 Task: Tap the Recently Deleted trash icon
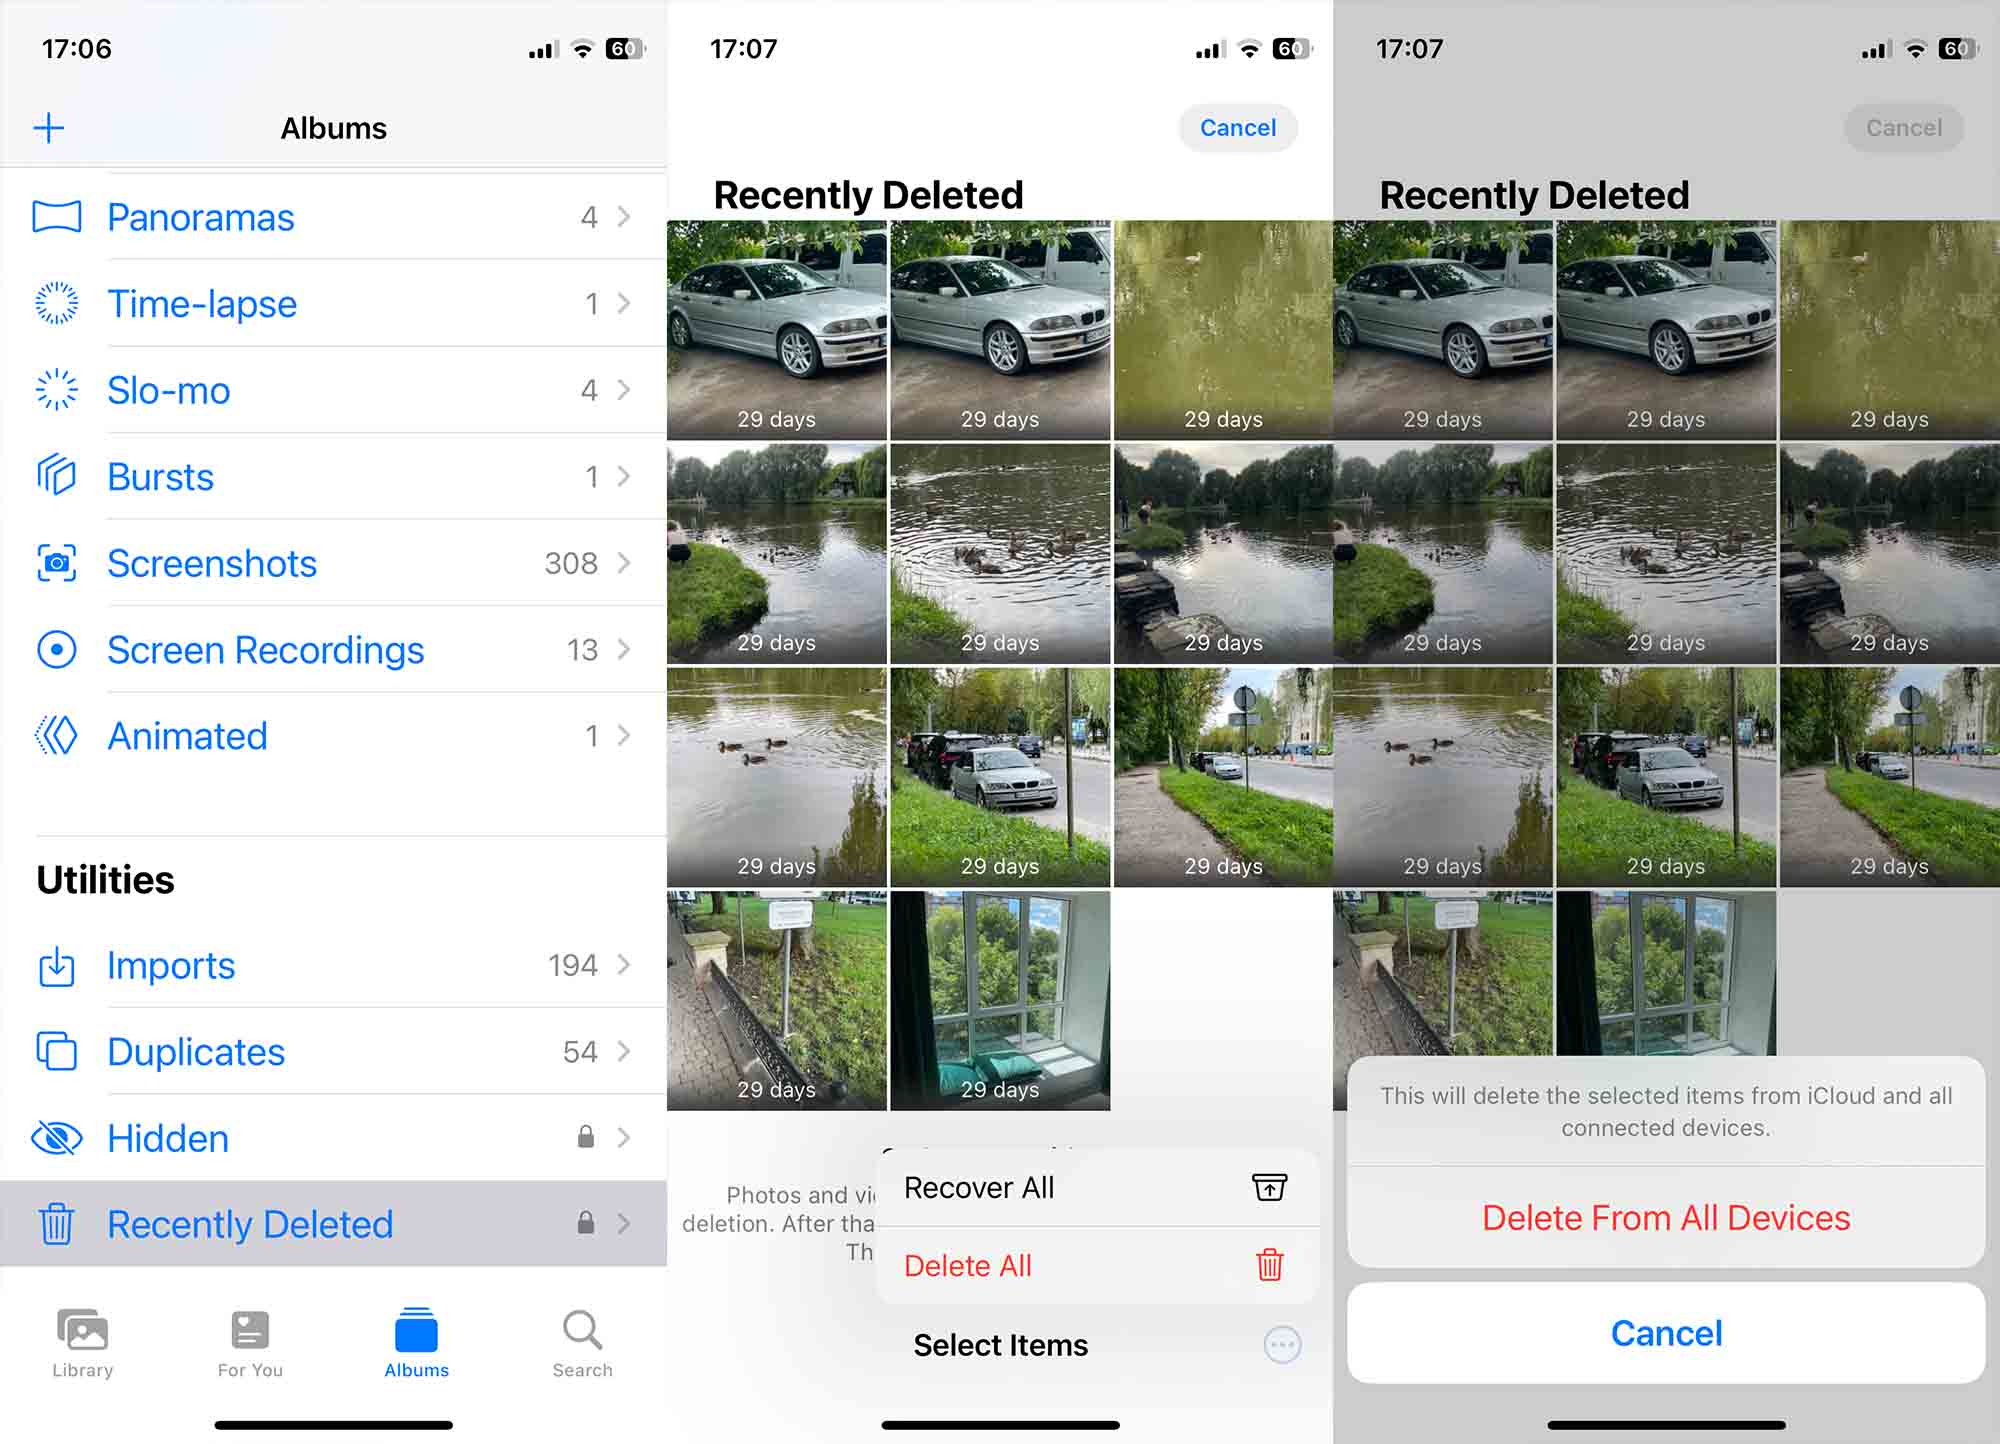(x=59, y=1222)
